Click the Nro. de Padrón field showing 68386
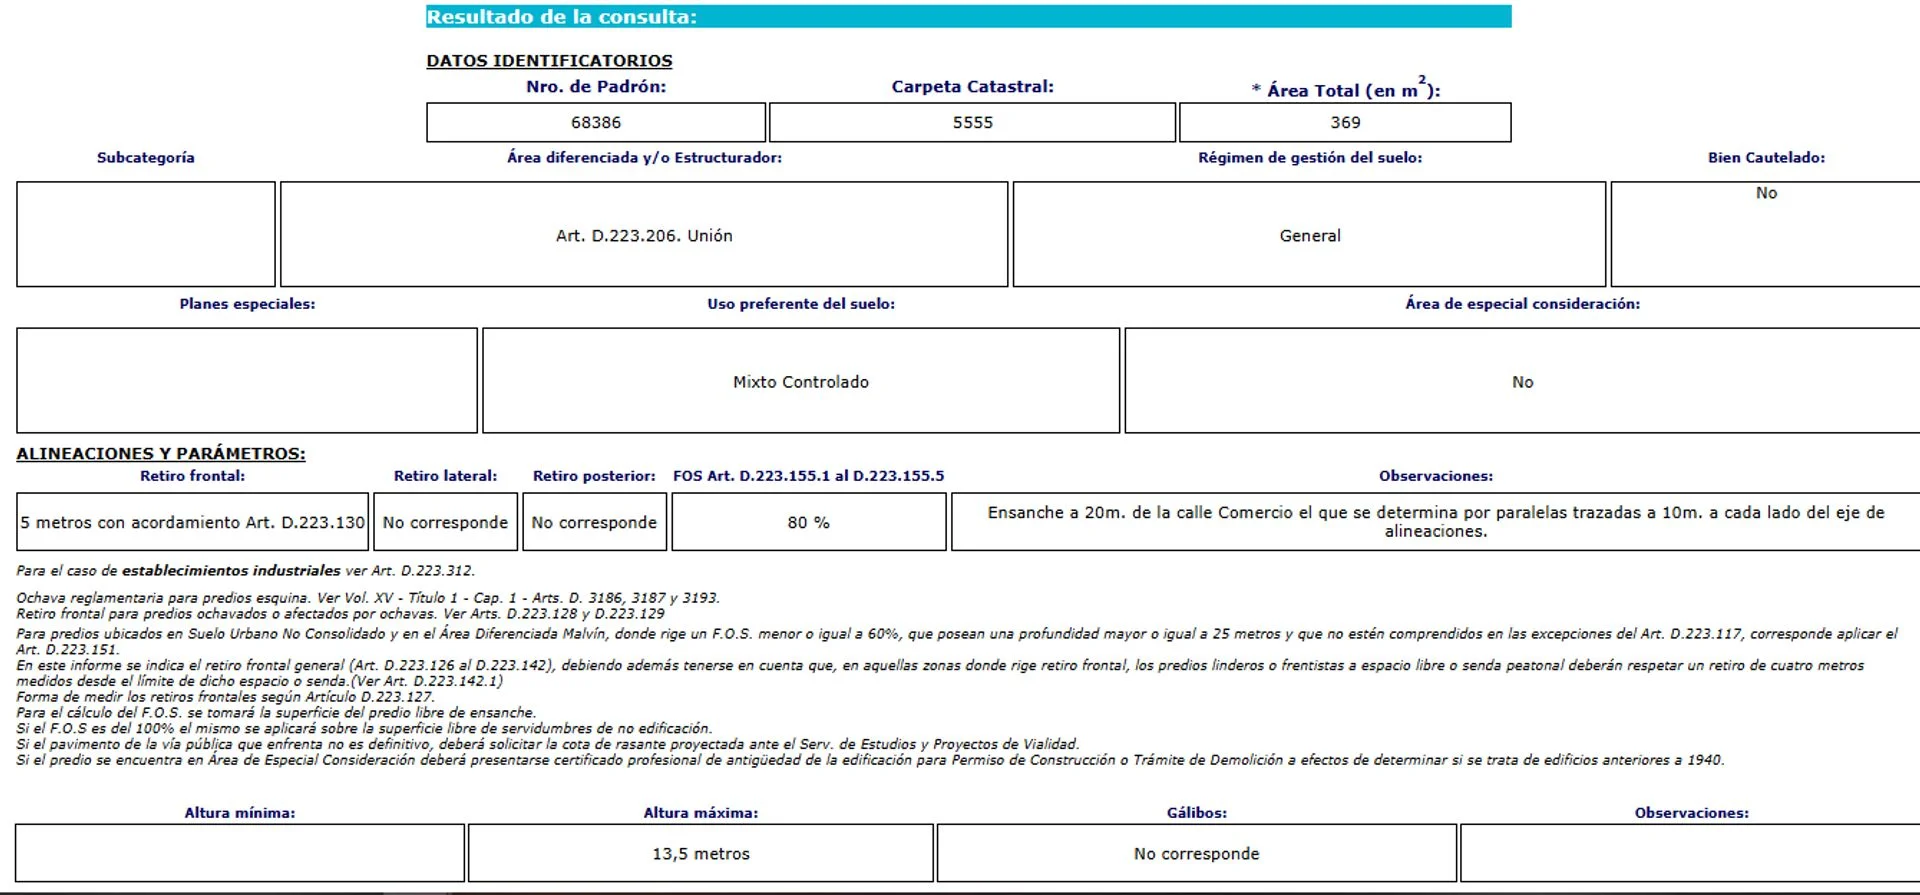The height and width of the screenshot is (895, 1920). (x=596, y=122)
